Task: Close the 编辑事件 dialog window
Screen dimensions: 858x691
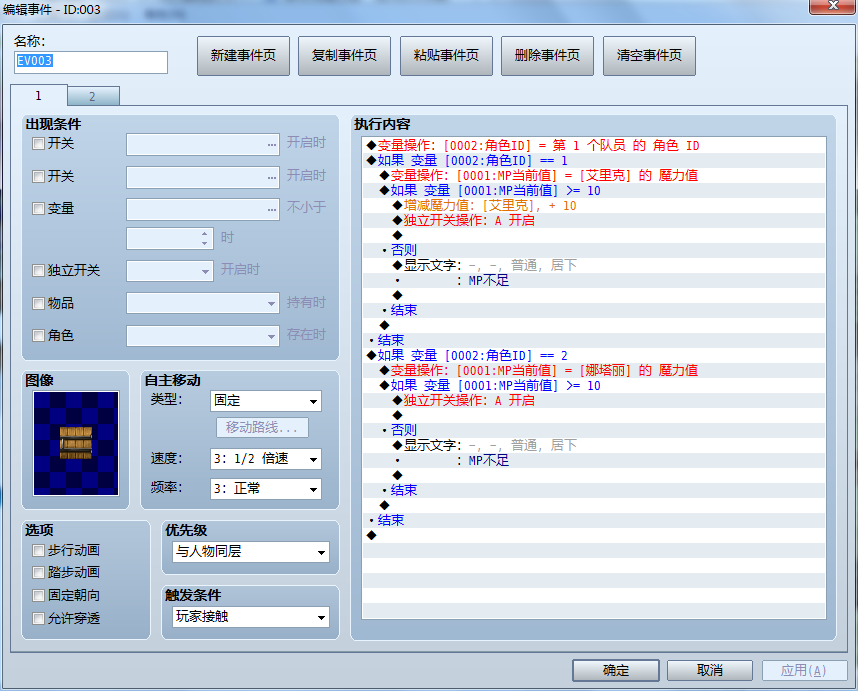Action: click(x=832, y=7)
